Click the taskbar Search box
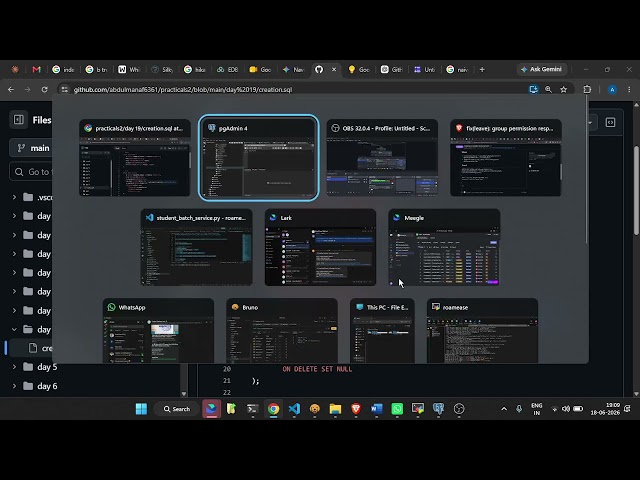 (177, 409)
